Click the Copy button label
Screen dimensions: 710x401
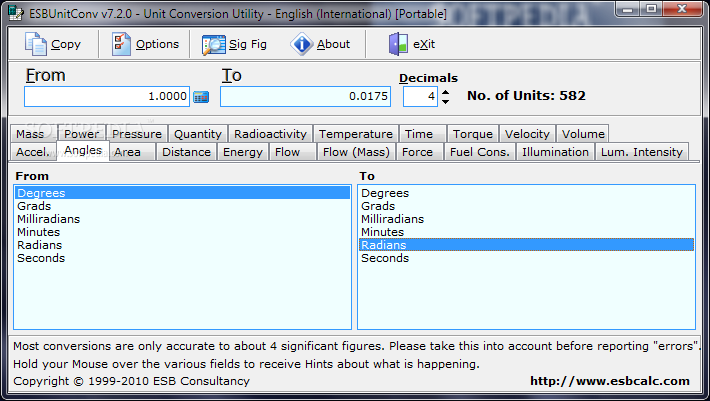(66, 44)
